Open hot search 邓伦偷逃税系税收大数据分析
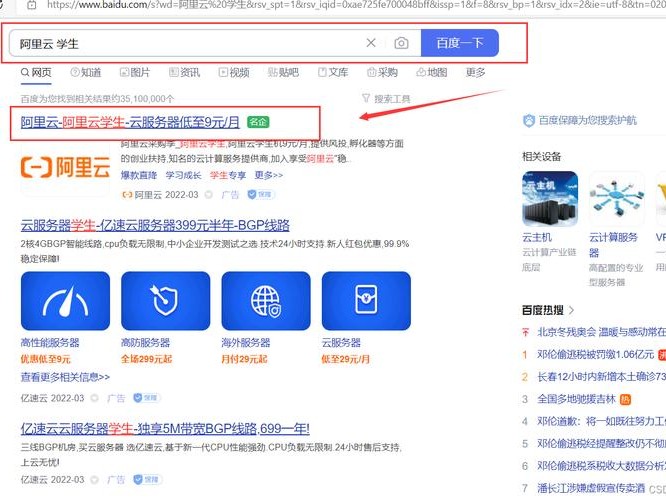The image size is (666, 500). coord(601,466)
